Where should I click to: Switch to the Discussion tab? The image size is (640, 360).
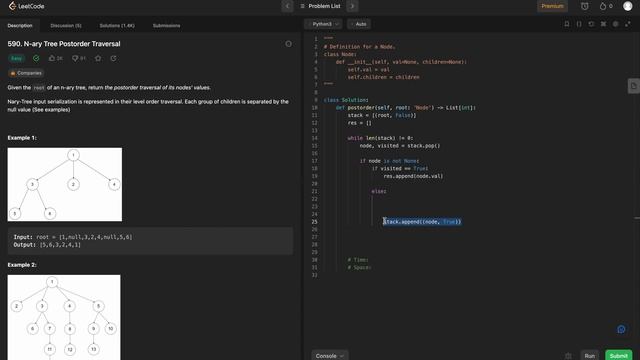tap(66, 25)
